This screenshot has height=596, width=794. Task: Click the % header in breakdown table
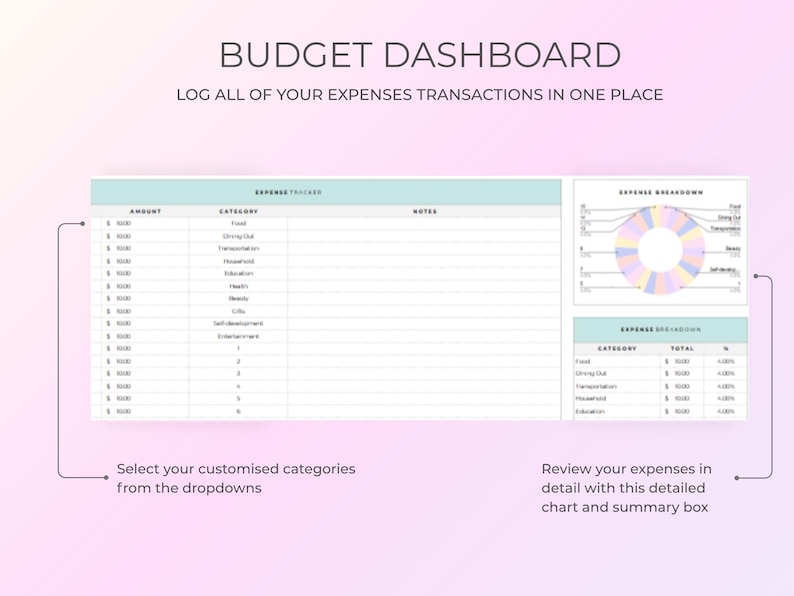[726, 348]
